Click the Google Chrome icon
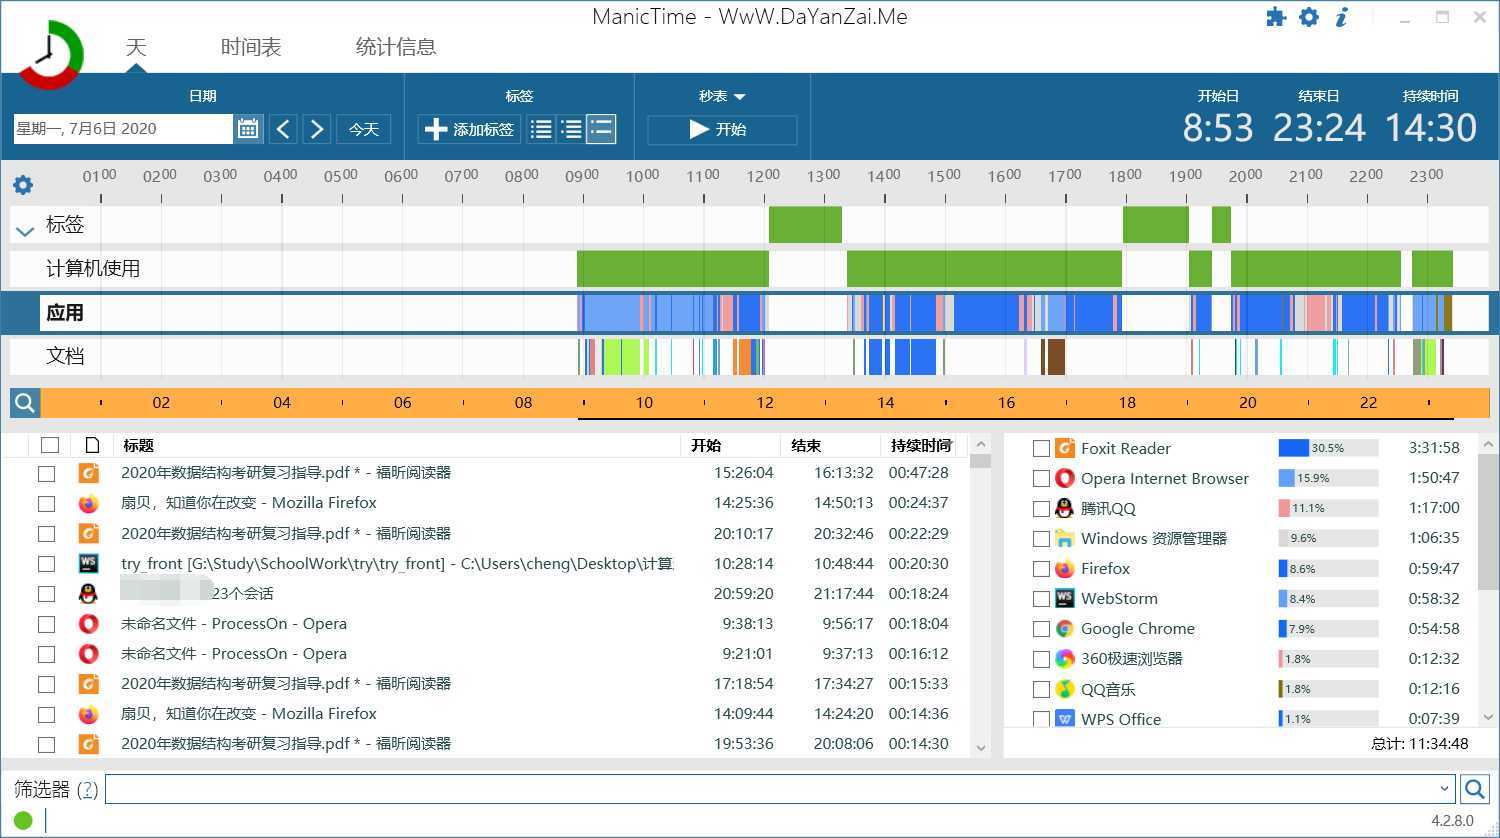 coord(1065,628)
